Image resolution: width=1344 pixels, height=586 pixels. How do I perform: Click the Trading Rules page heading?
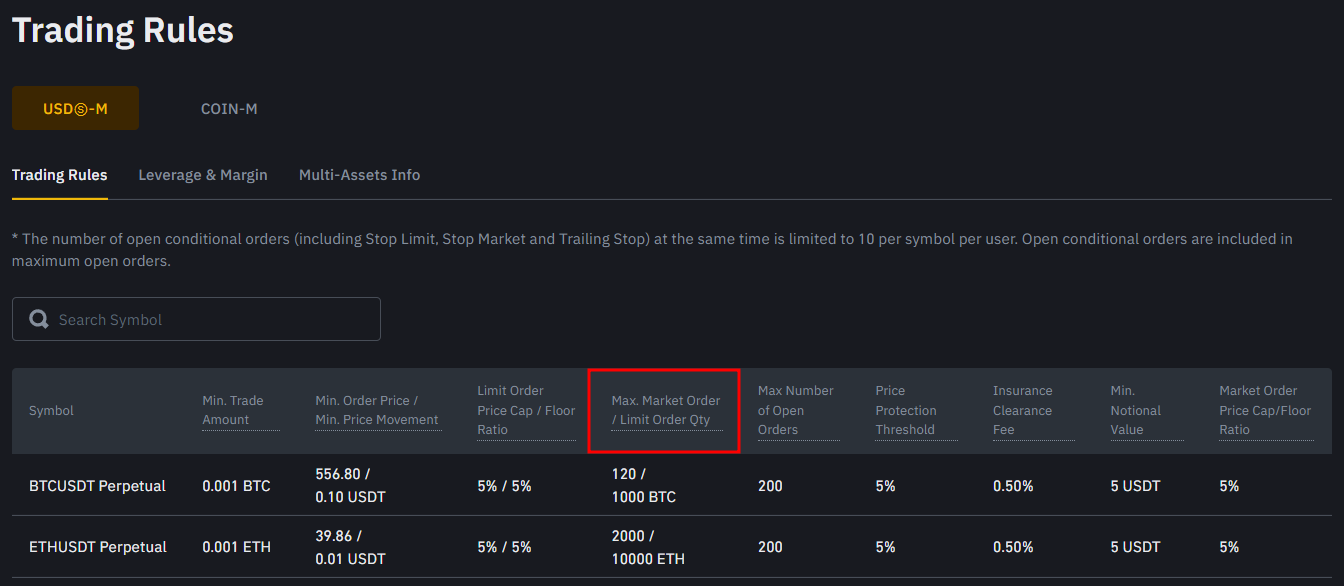pos(122,30)
